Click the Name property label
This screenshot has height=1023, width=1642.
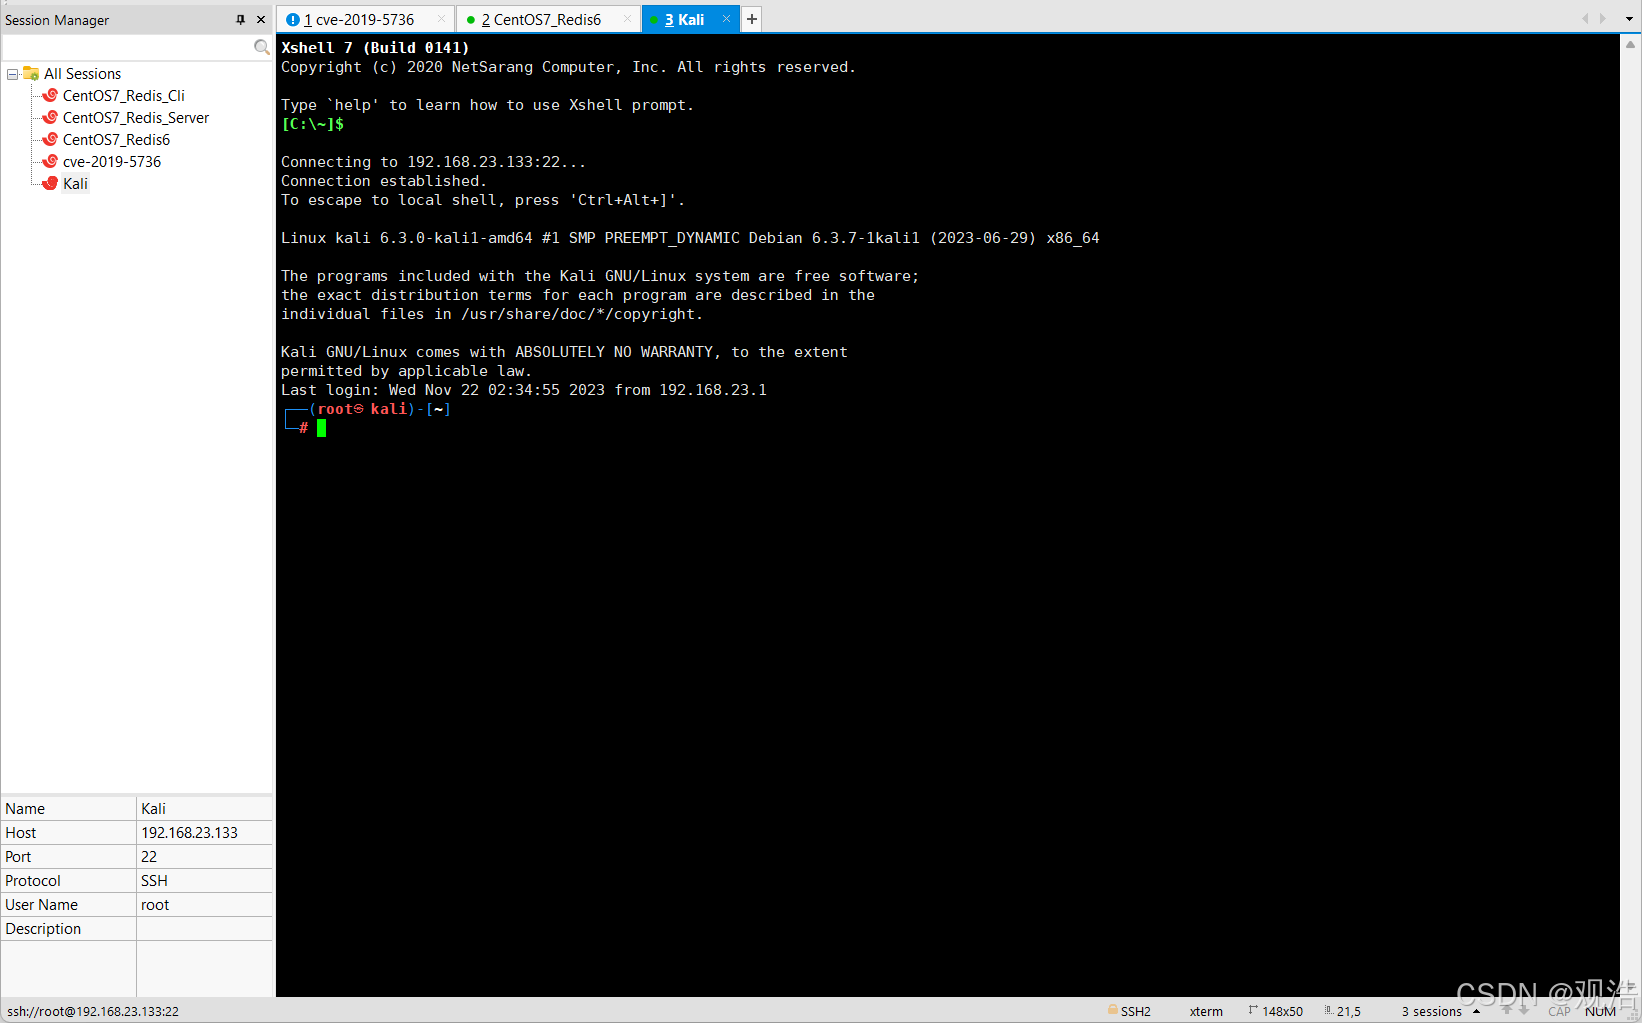pos(25,809)
